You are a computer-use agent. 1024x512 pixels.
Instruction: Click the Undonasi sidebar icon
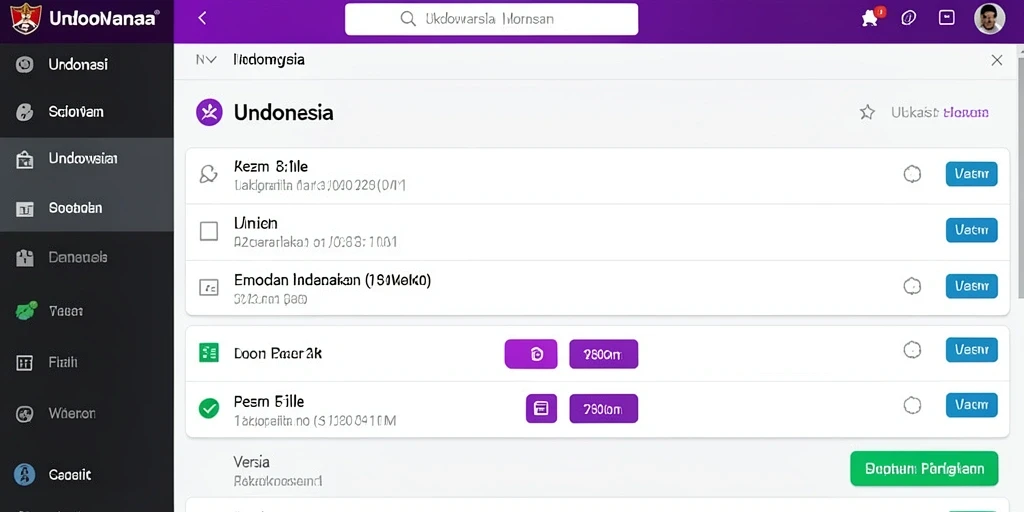(24, 65)
